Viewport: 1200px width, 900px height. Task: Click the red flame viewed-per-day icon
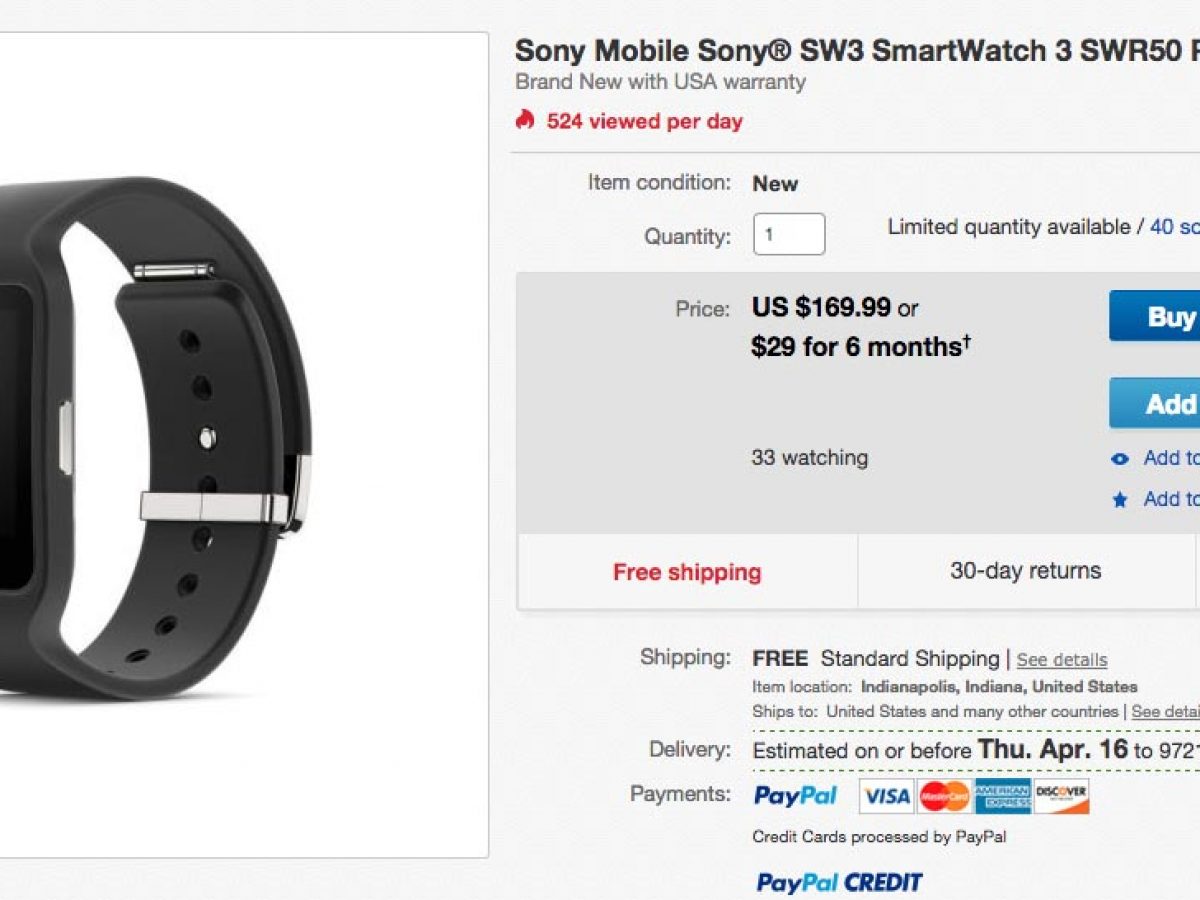525,121
